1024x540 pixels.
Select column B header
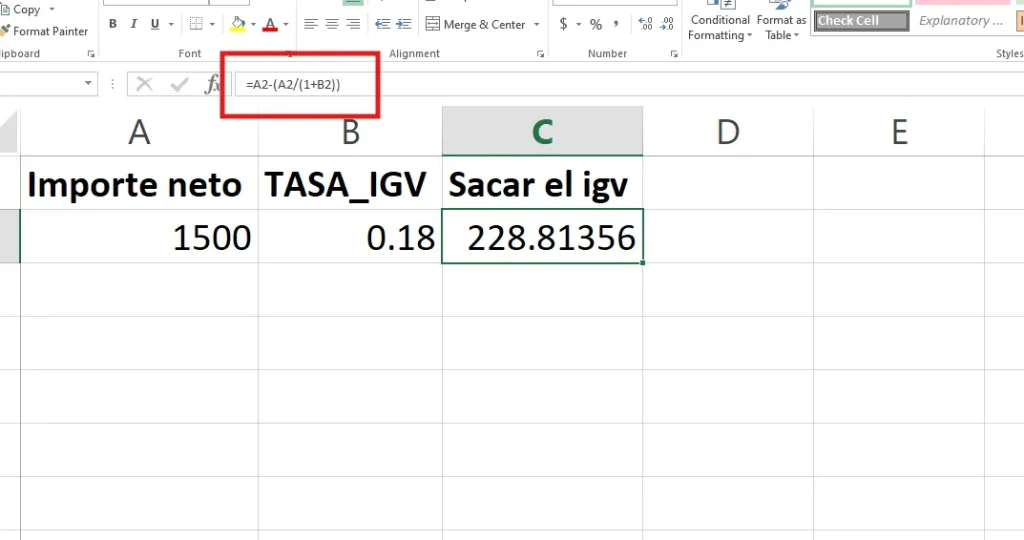[x=350, y=132]
